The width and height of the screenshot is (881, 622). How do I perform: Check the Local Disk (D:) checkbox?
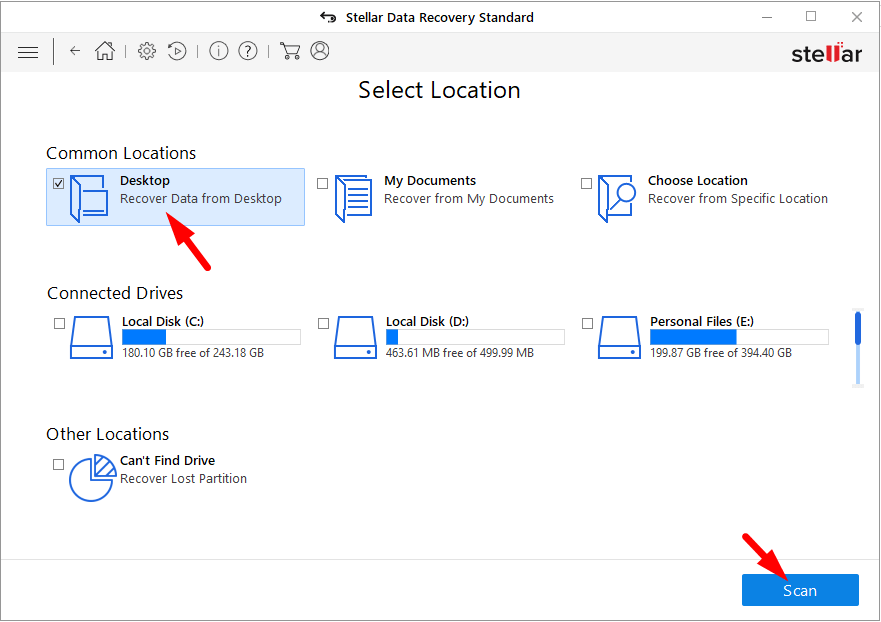[x=324, y=324]
